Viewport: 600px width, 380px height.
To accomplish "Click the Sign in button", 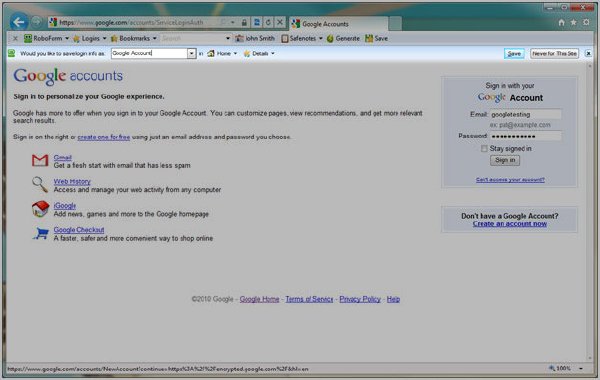I will [x=505, y=160].
